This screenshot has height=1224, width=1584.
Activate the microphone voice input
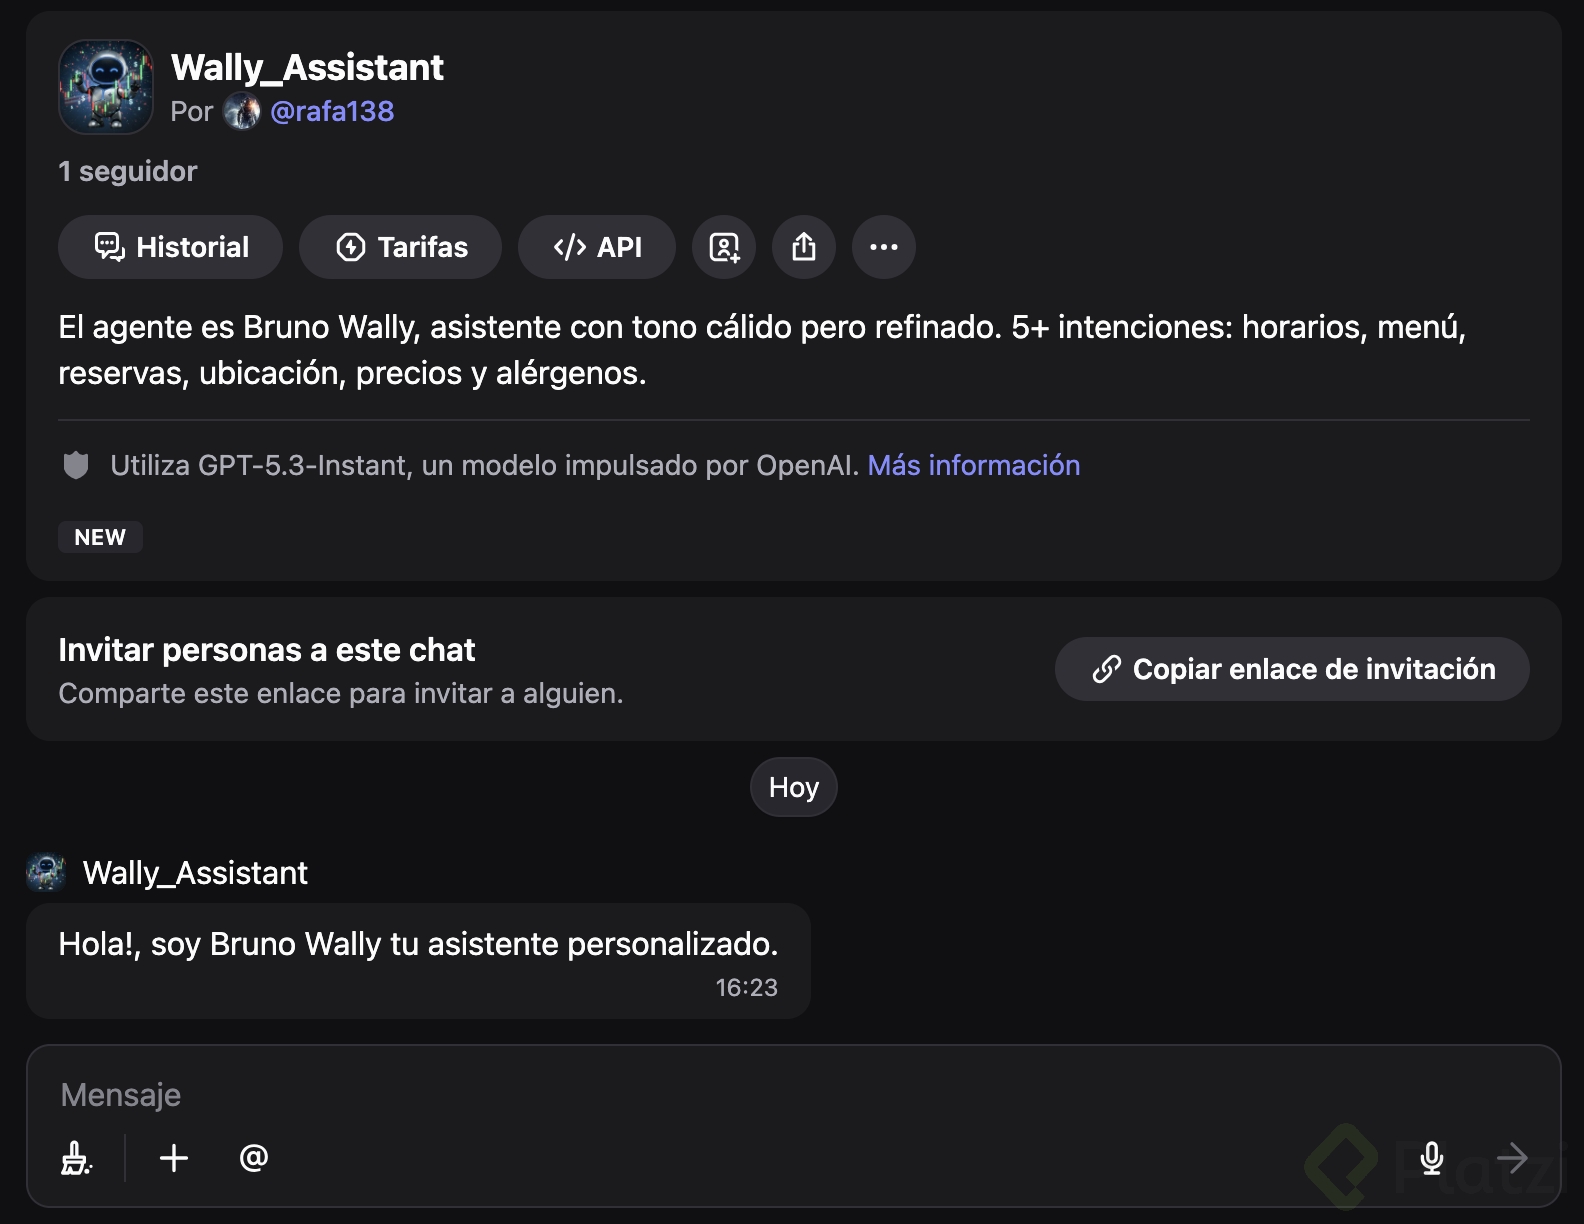pos(1432,1158)
